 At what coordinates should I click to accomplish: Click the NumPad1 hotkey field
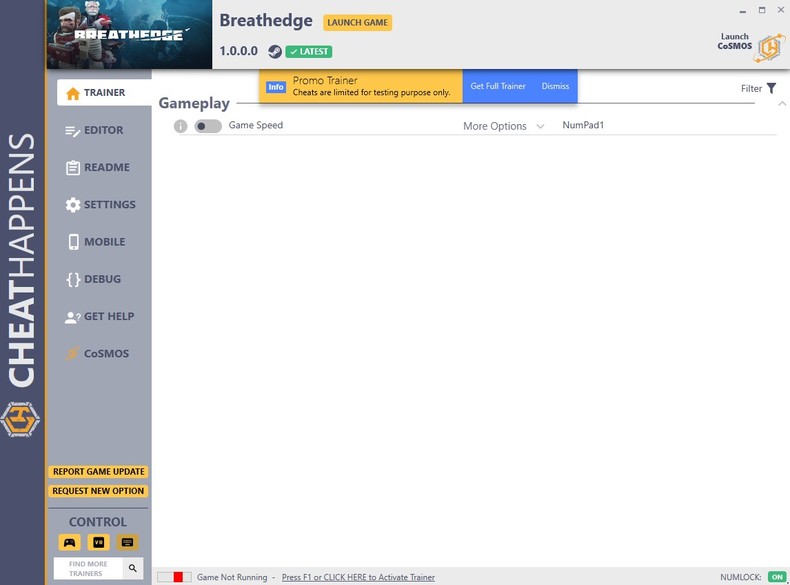coord(583,125)
